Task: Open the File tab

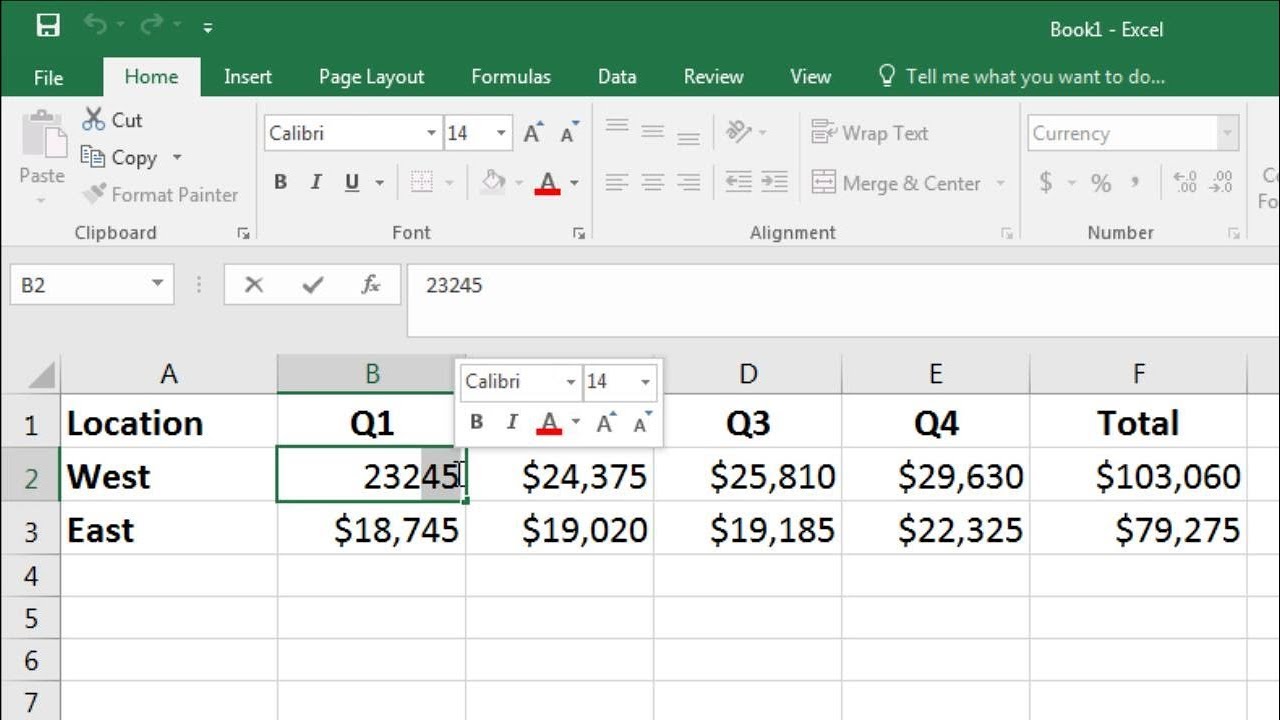Action: [48, 77]
